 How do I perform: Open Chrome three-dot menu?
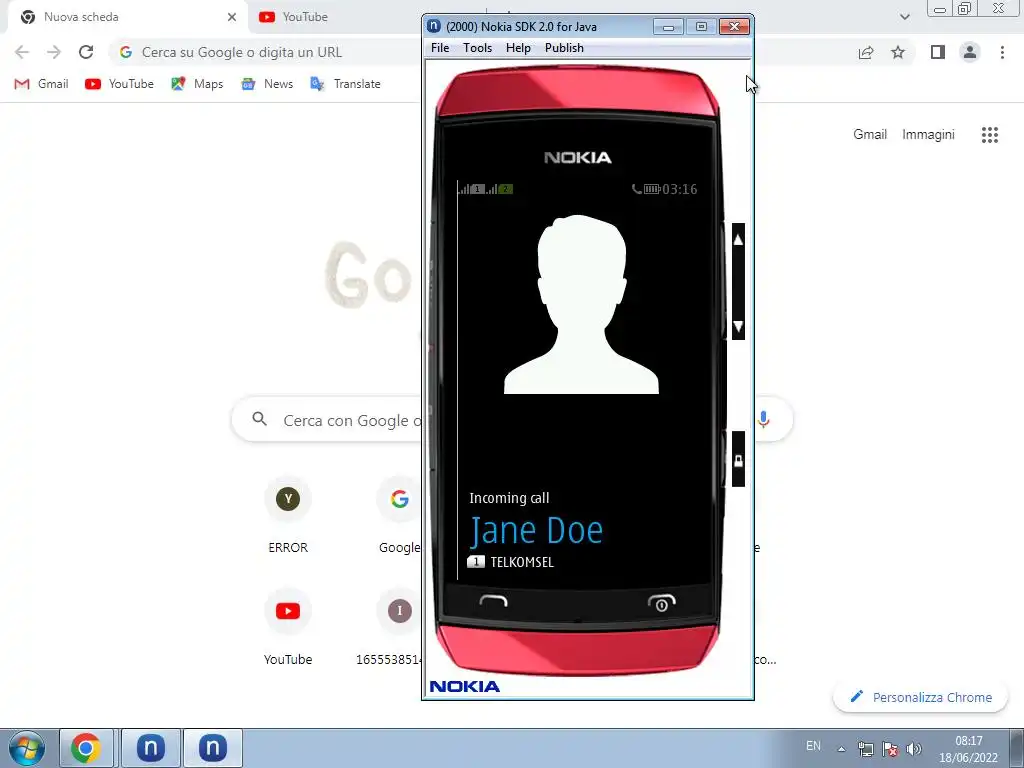point(1002,52)
